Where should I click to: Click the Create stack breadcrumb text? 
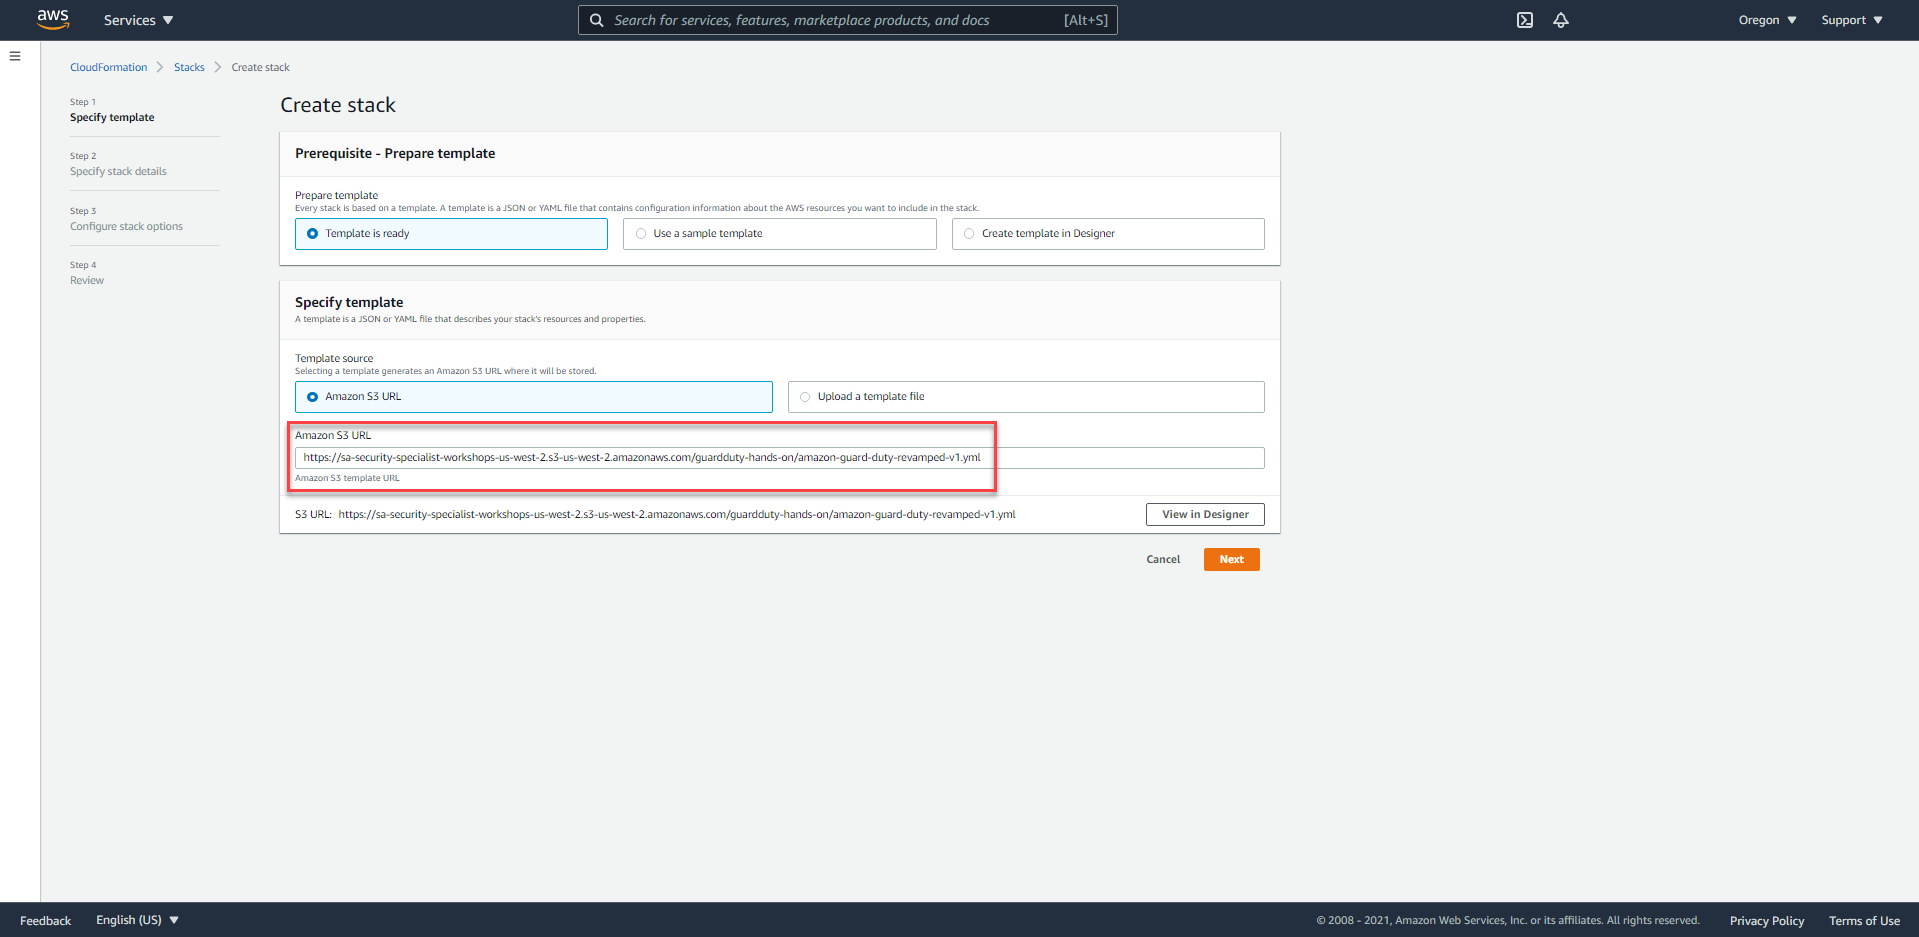pos(260,67)
